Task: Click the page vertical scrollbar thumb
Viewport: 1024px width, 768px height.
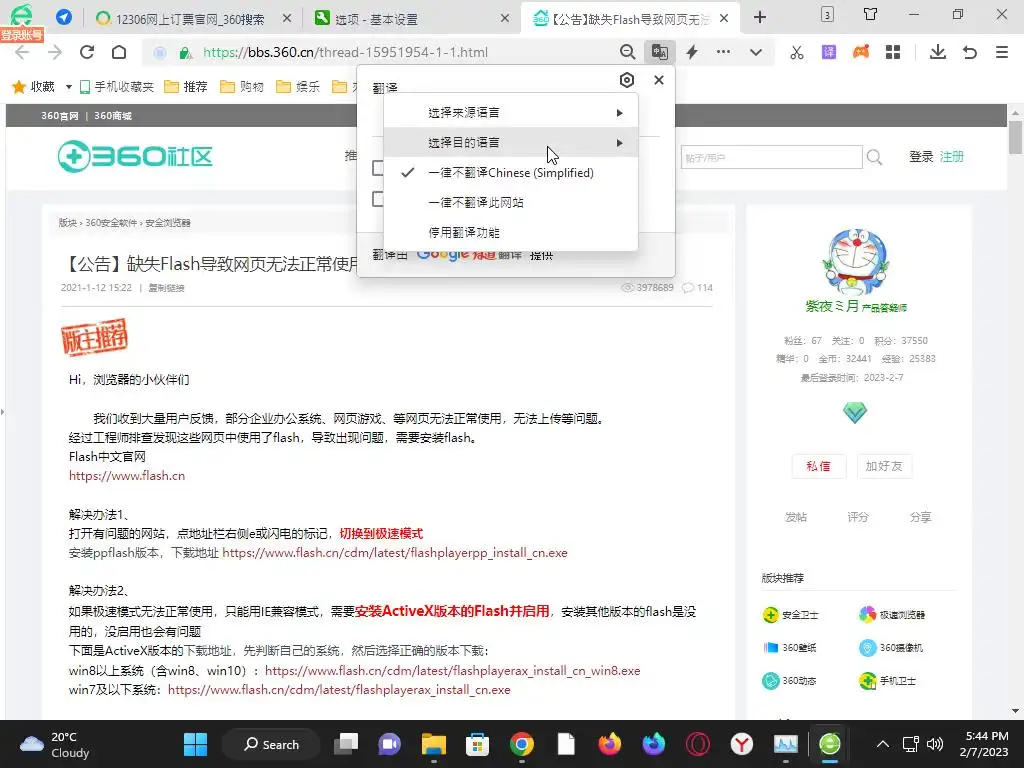Action: (1015, 138)
